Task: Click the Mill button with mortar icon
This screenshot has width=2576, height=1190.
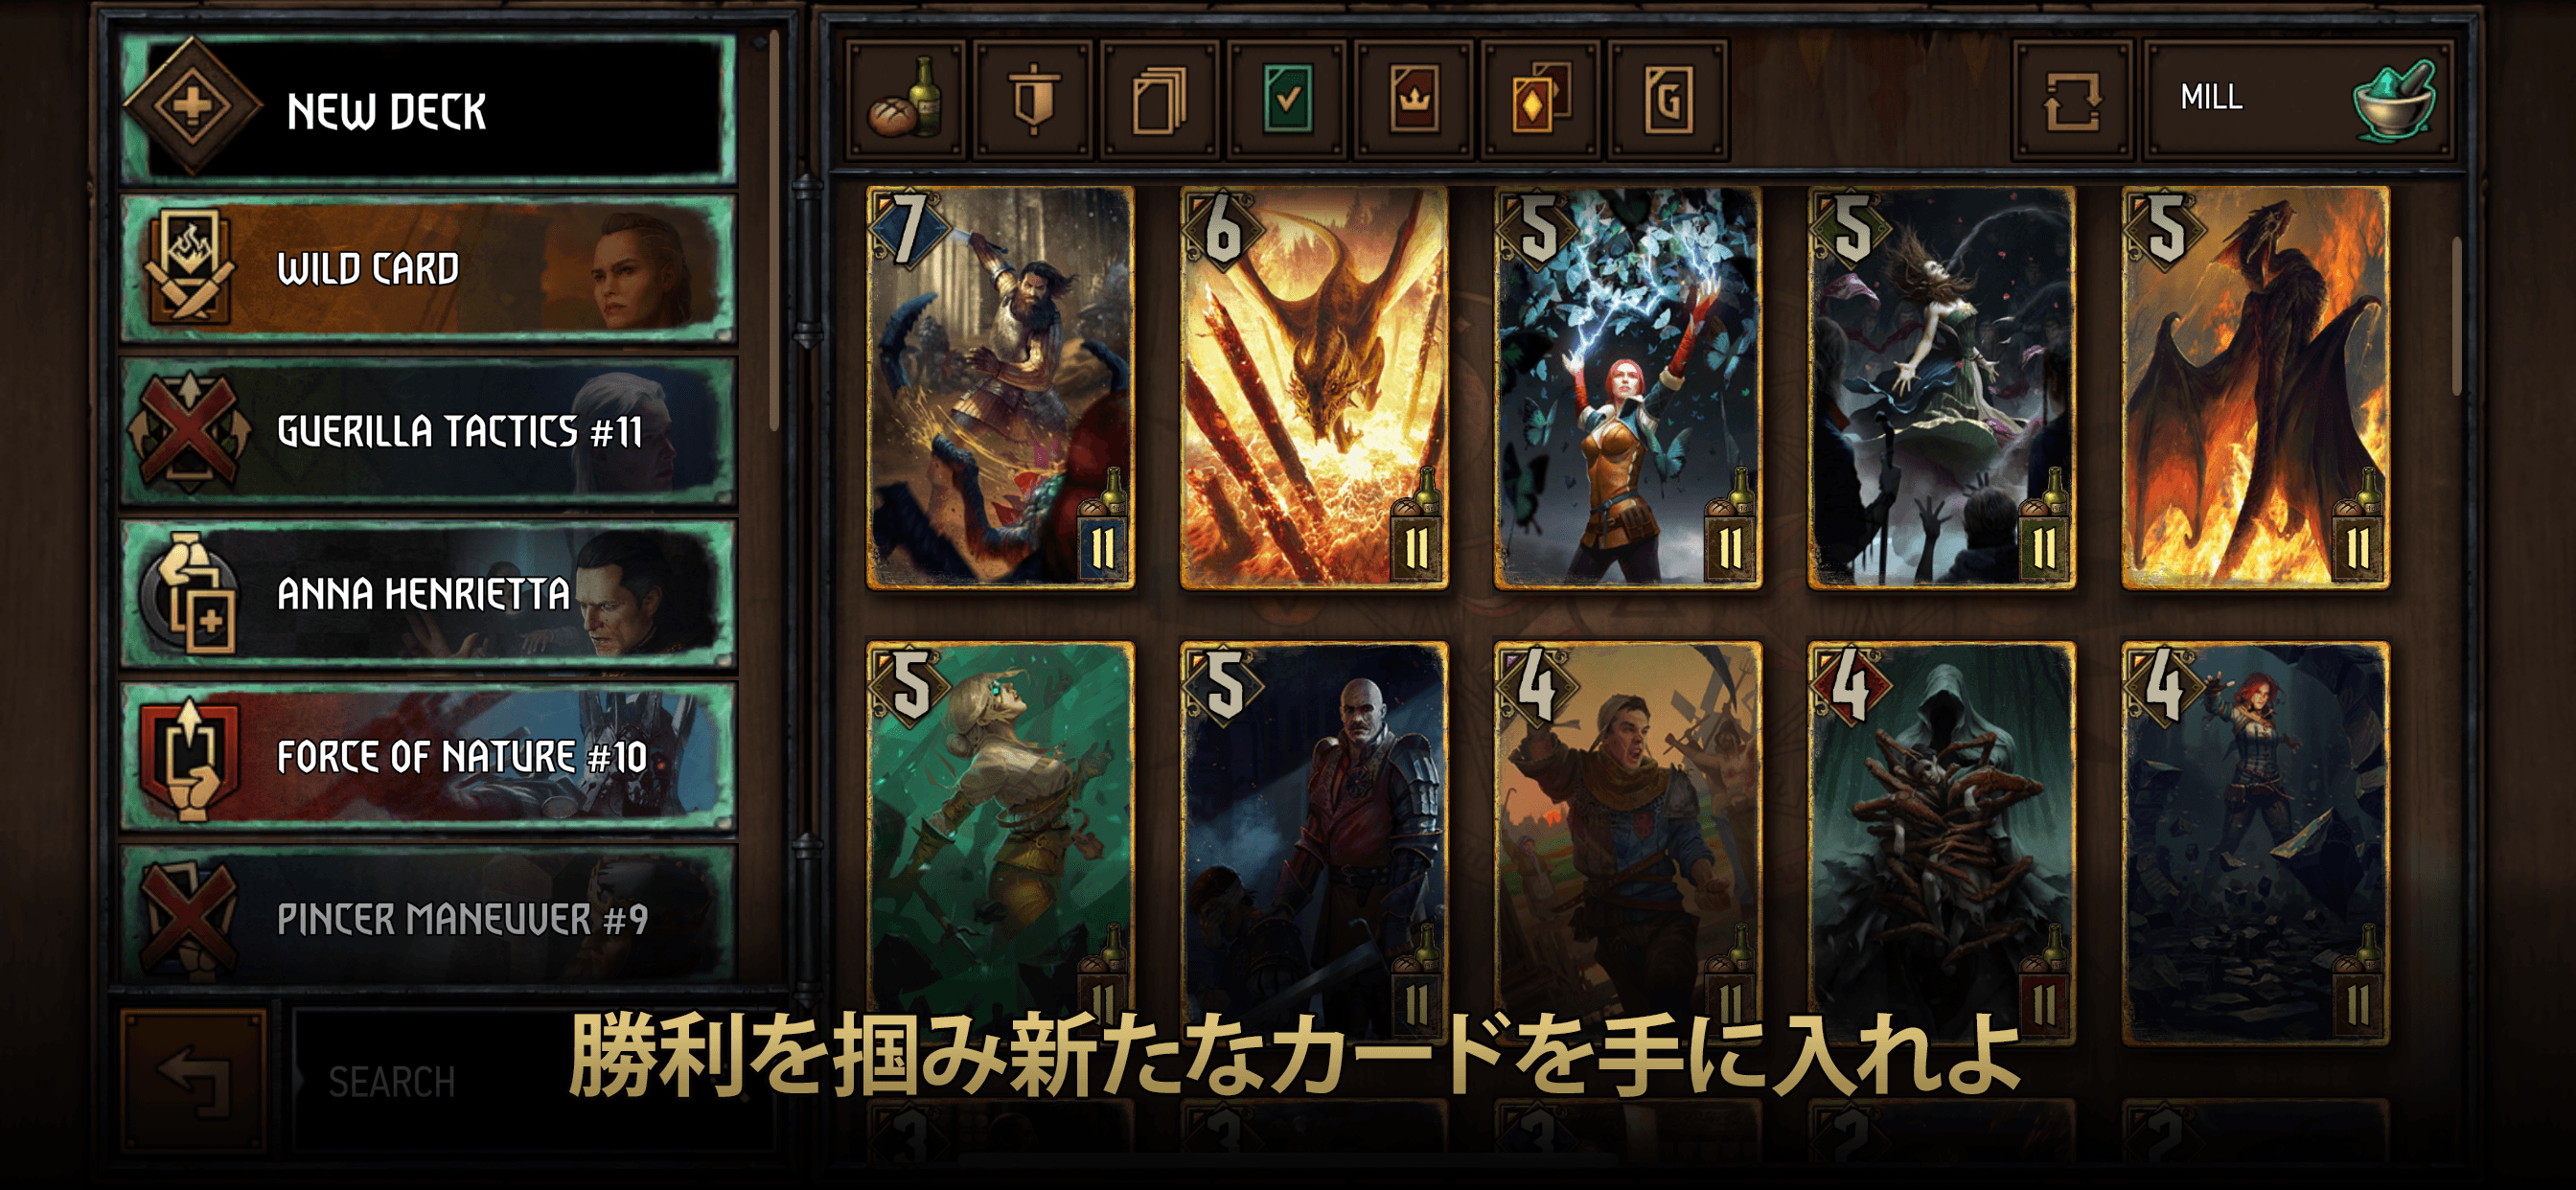Action: tap(2298, 98)
